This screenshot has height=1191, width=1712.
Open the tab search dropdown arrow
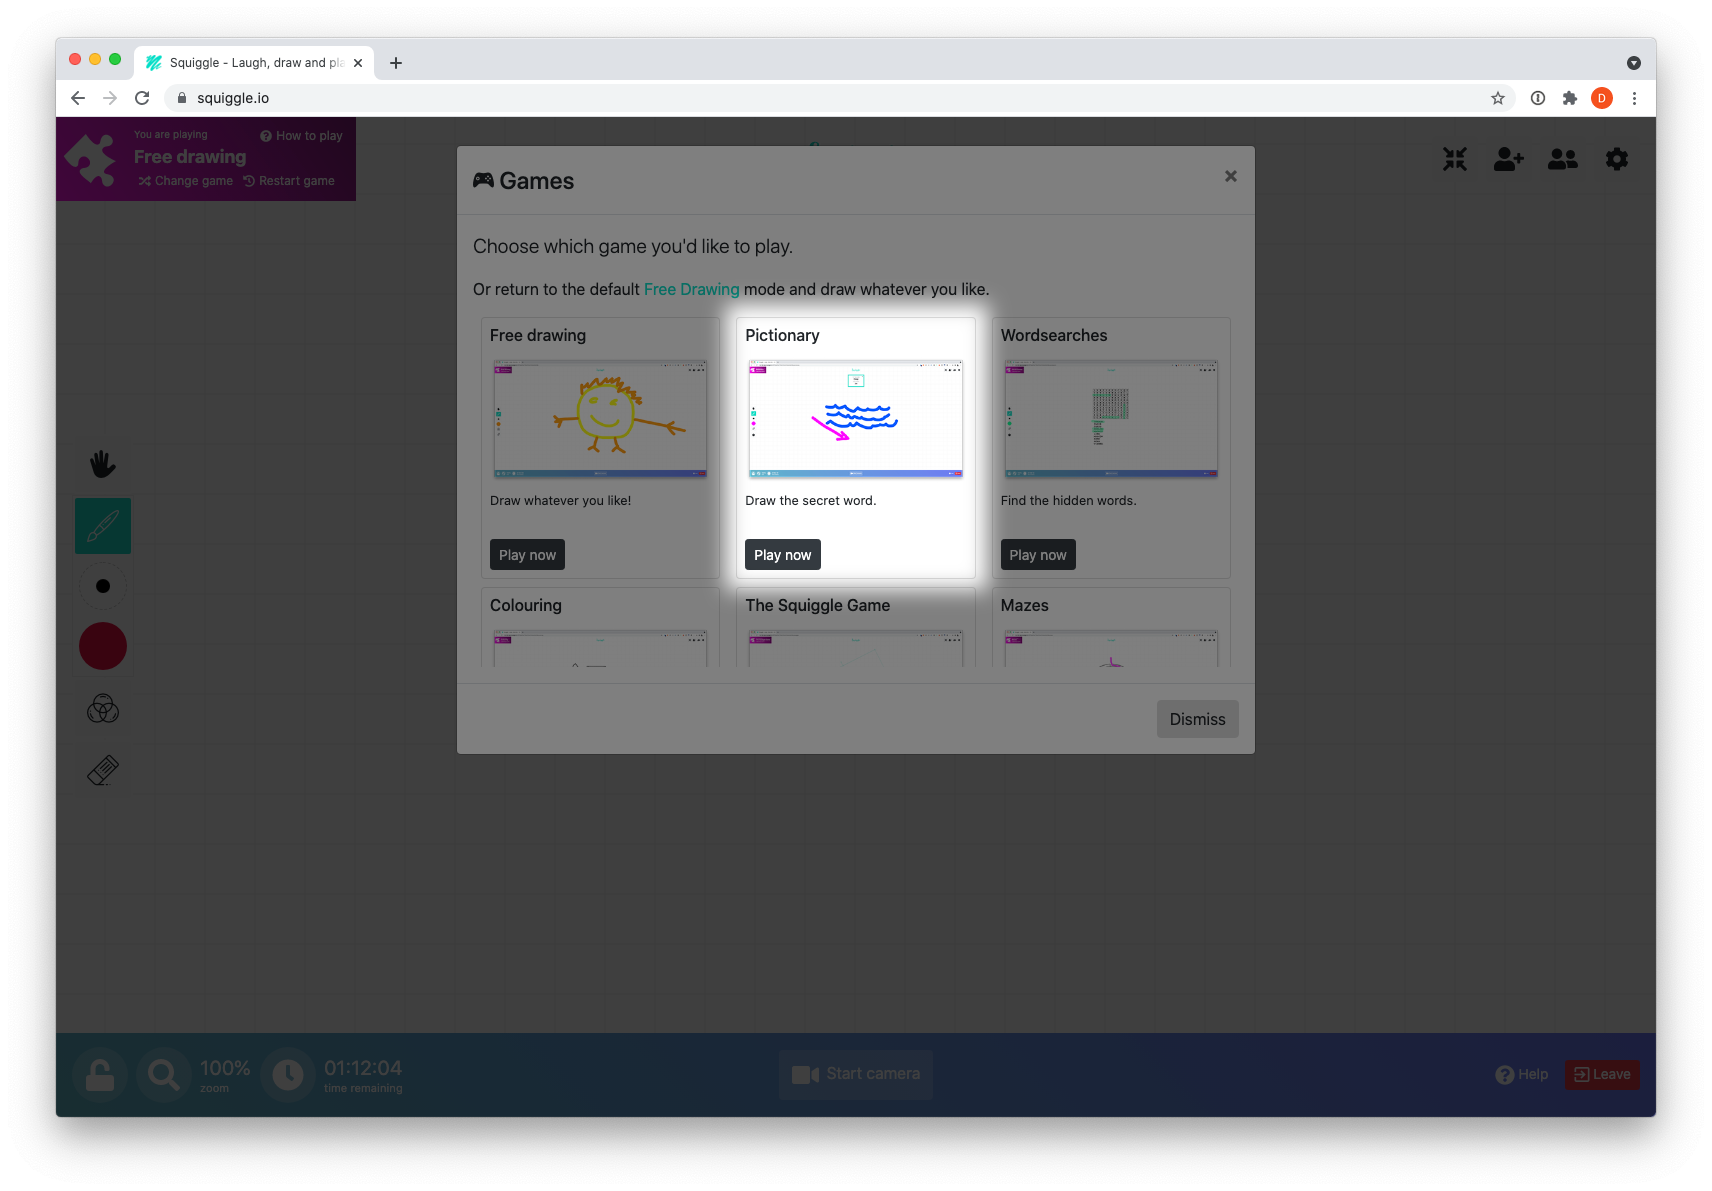point(1634,63)
